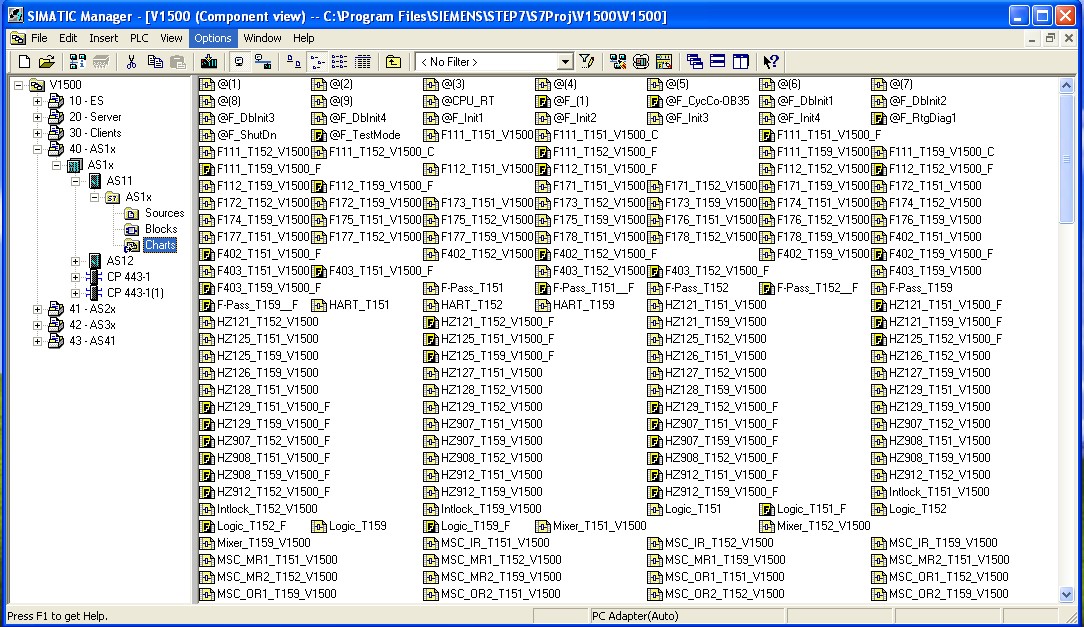Click the Download to PLC icon
This screenshot has height=627, width=1084.
(209, 62)
